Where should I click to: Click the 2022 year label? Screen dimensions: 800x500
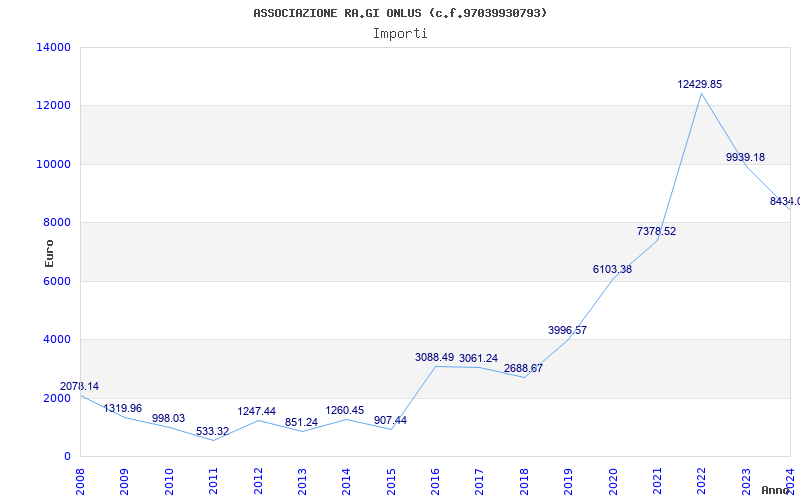[x=702, y=481]
